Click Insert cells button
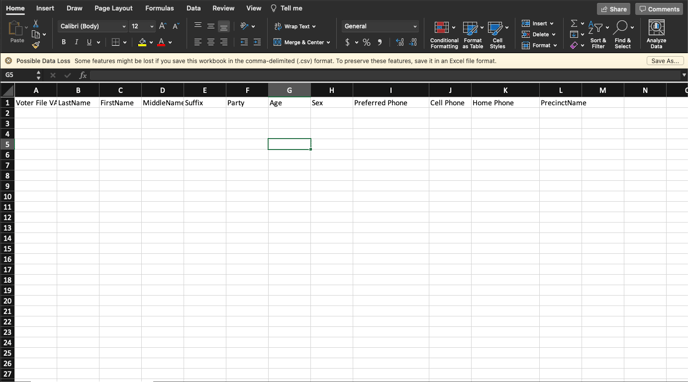Image resolution: width=688 pixels, height=382 pixels. (537, 23)
